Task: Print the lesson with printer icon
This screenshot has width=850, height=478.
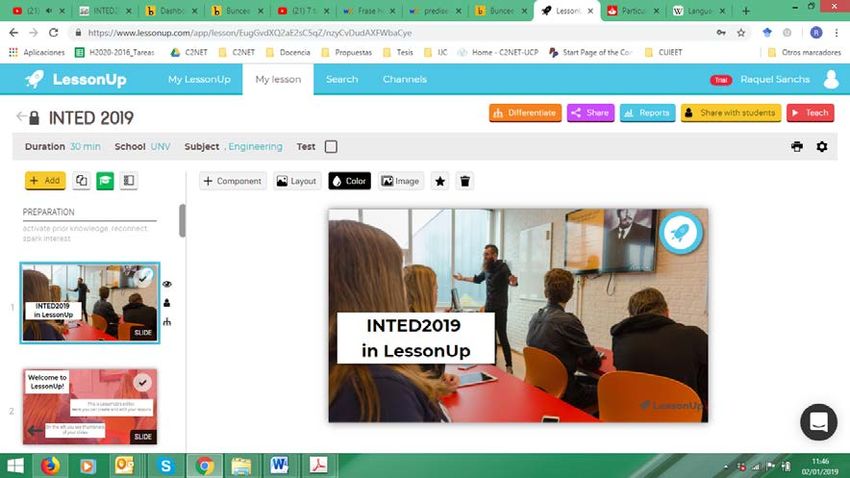Action: [x=797, y=146]
